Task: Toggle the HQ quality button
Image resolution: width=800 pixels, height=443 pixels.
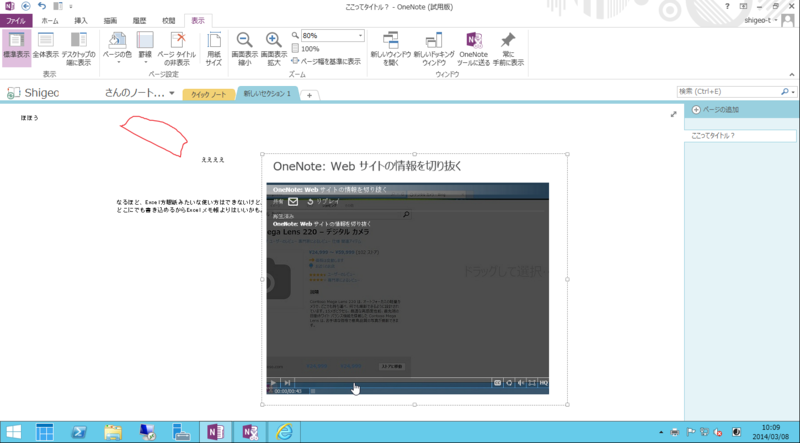Action: (543, 383)
